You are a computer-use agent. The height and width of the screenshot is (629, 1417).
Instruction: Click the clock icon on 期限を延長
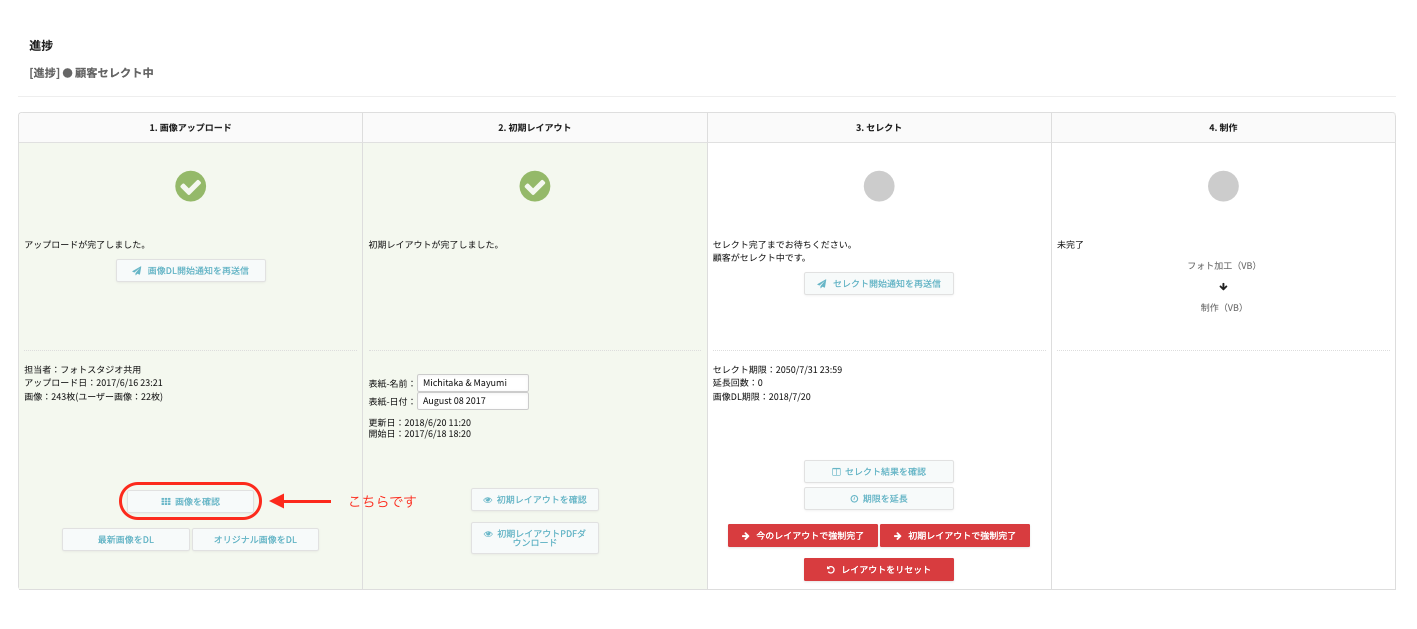(x=854, y=499)
